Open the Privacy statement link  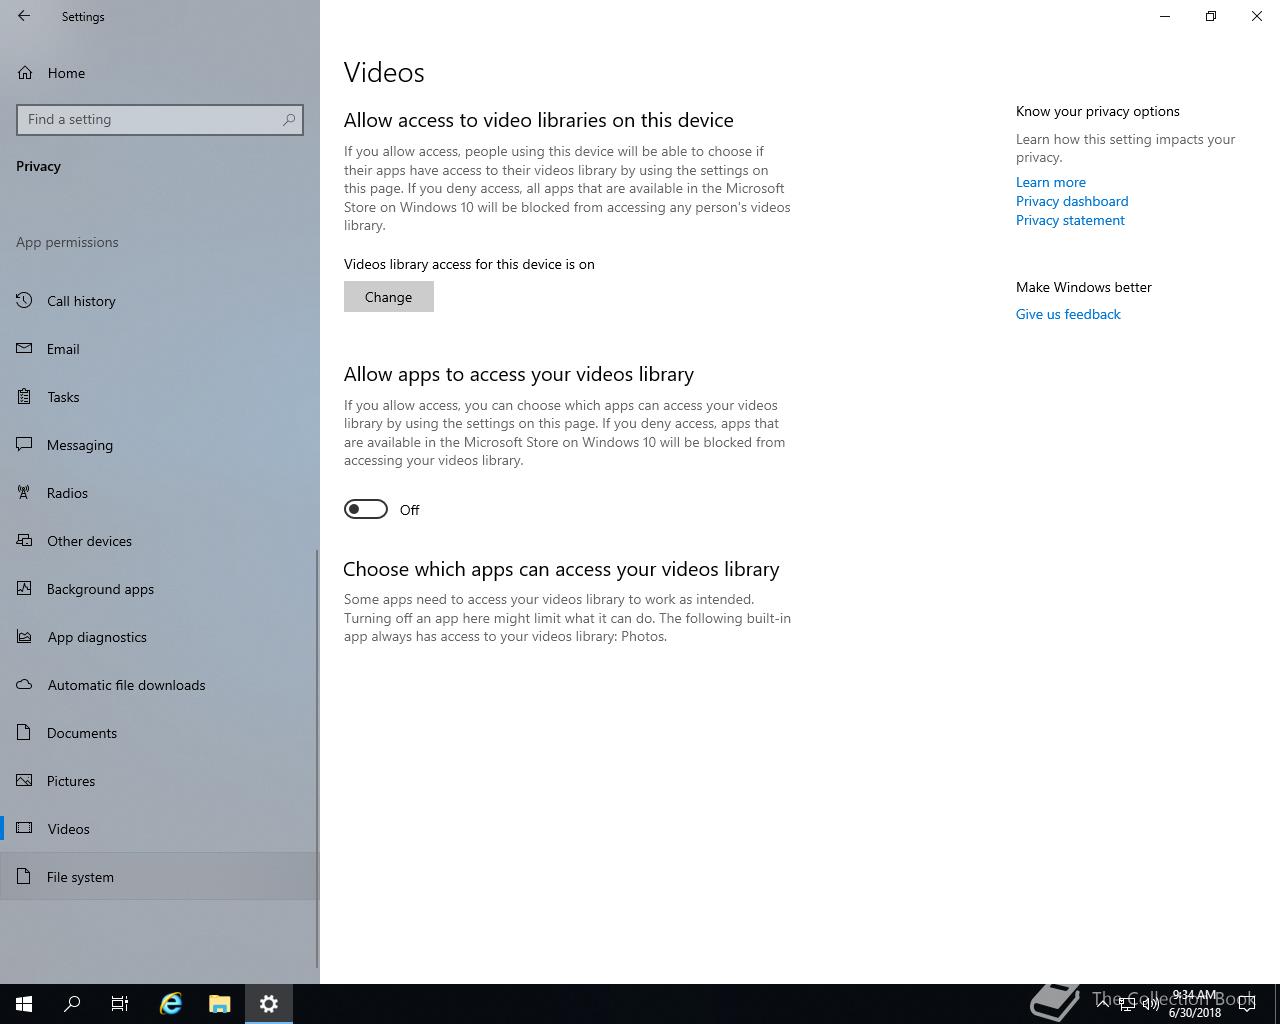1070,220
